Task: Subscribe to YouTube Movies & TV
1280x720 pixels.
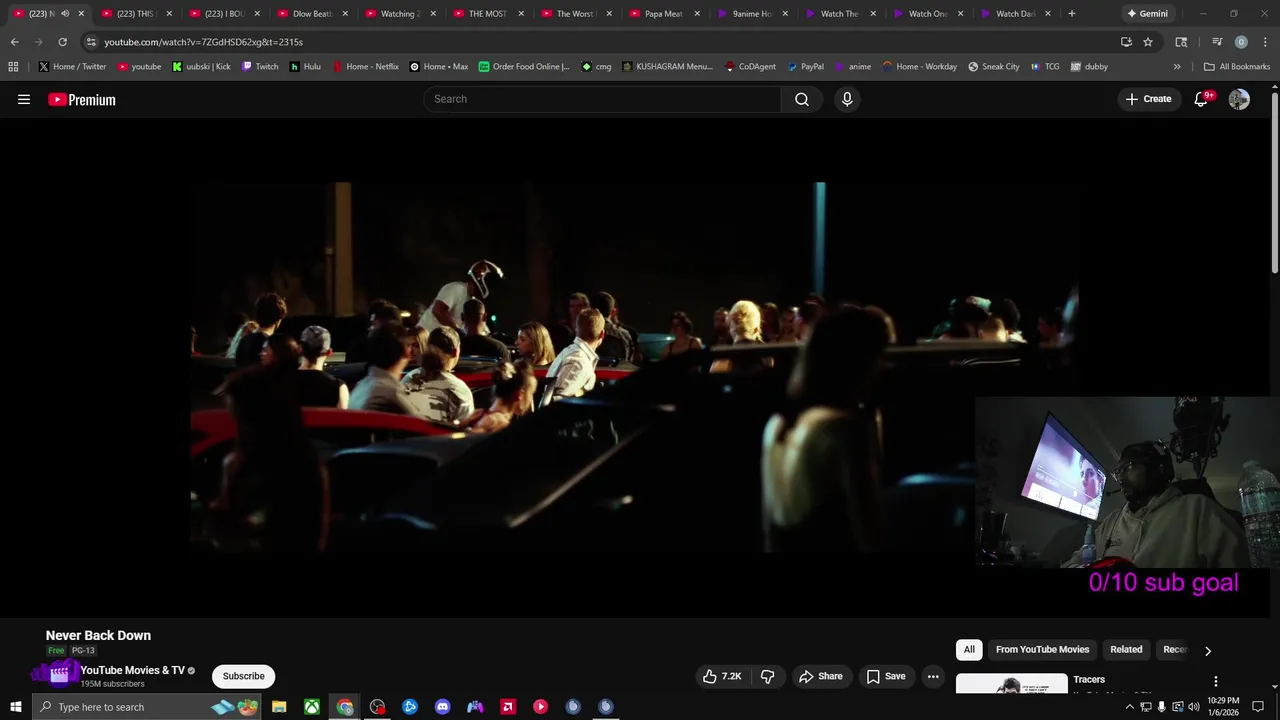Action: click(x=243, y=676)
